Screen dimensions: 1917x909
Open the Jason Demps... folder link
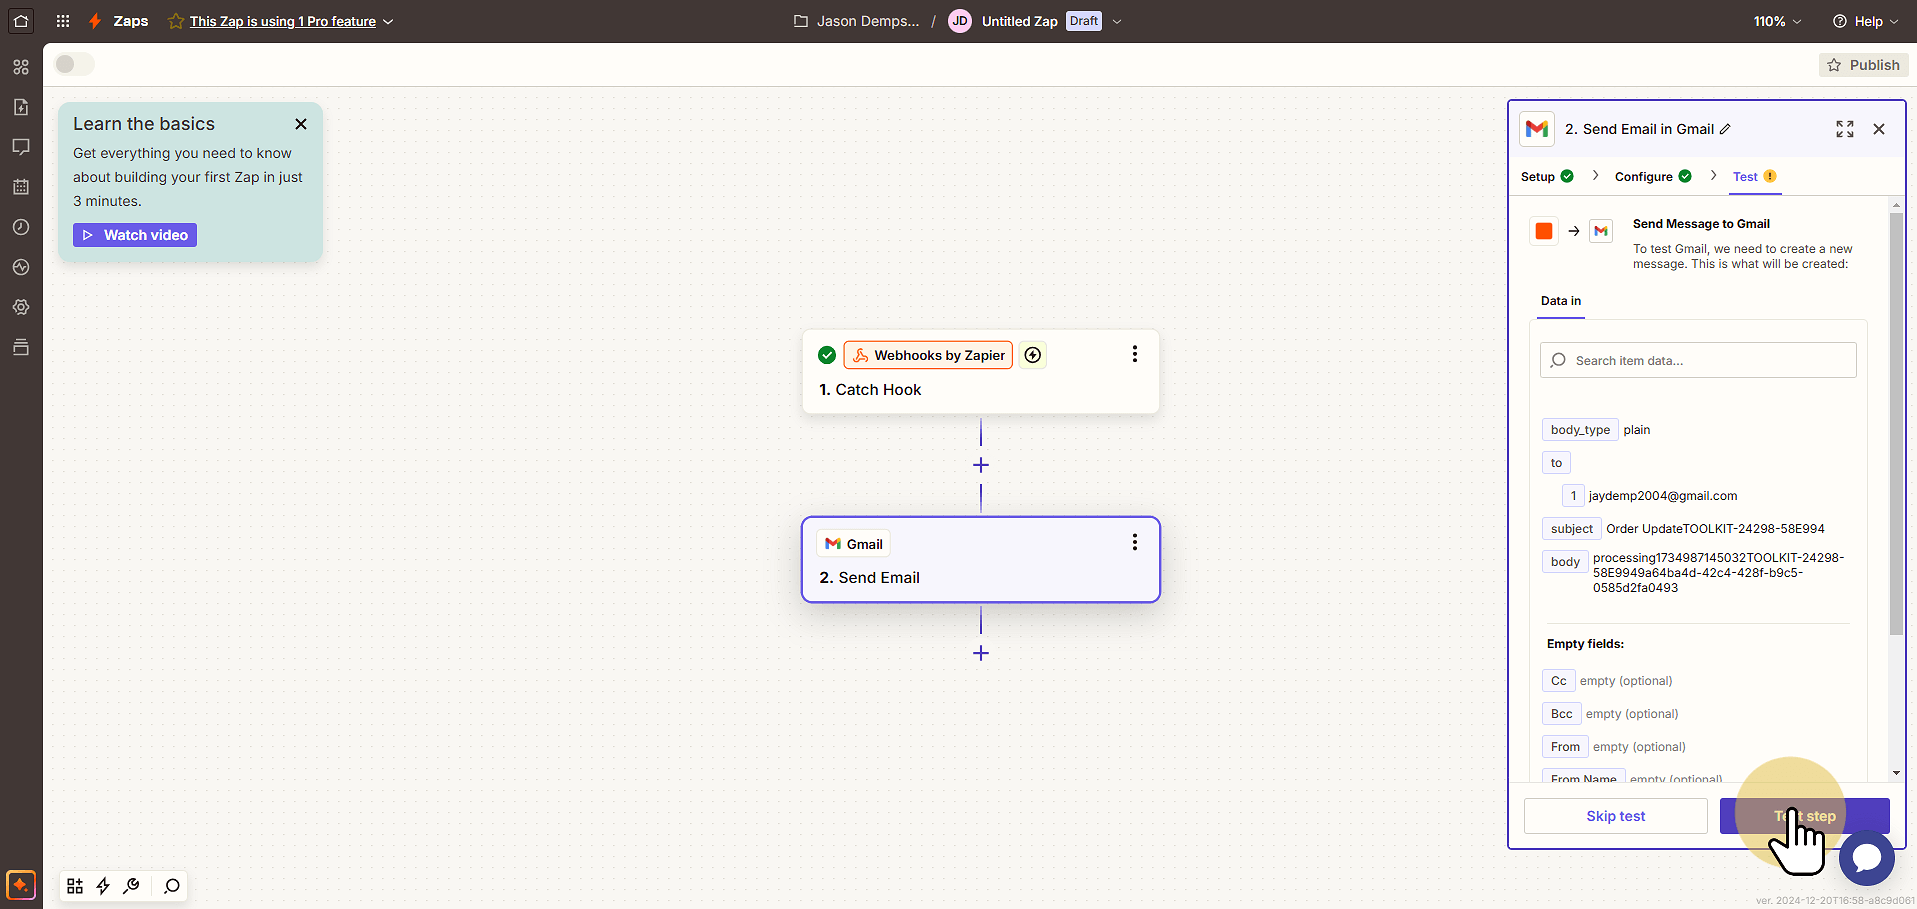tap(857, 21)
